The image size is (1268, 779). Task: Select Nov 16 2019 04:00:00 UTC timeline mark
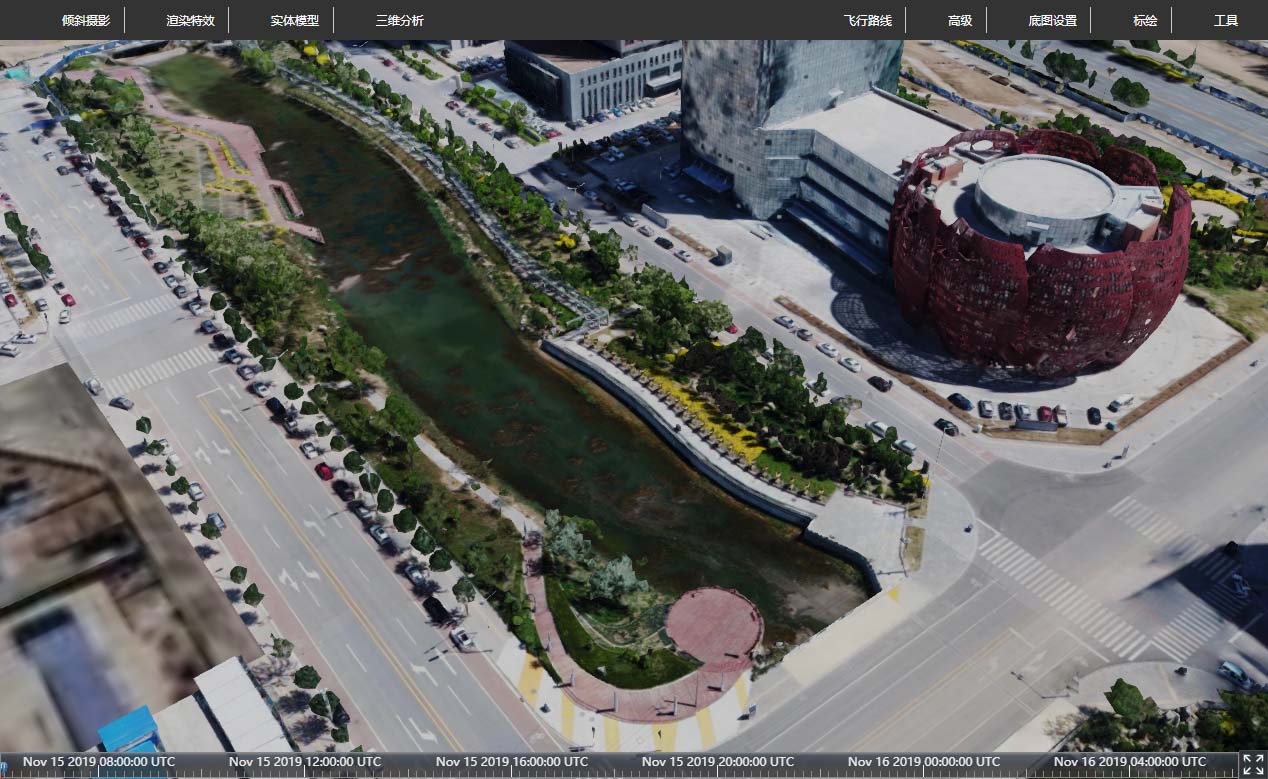coord(1130,761)
